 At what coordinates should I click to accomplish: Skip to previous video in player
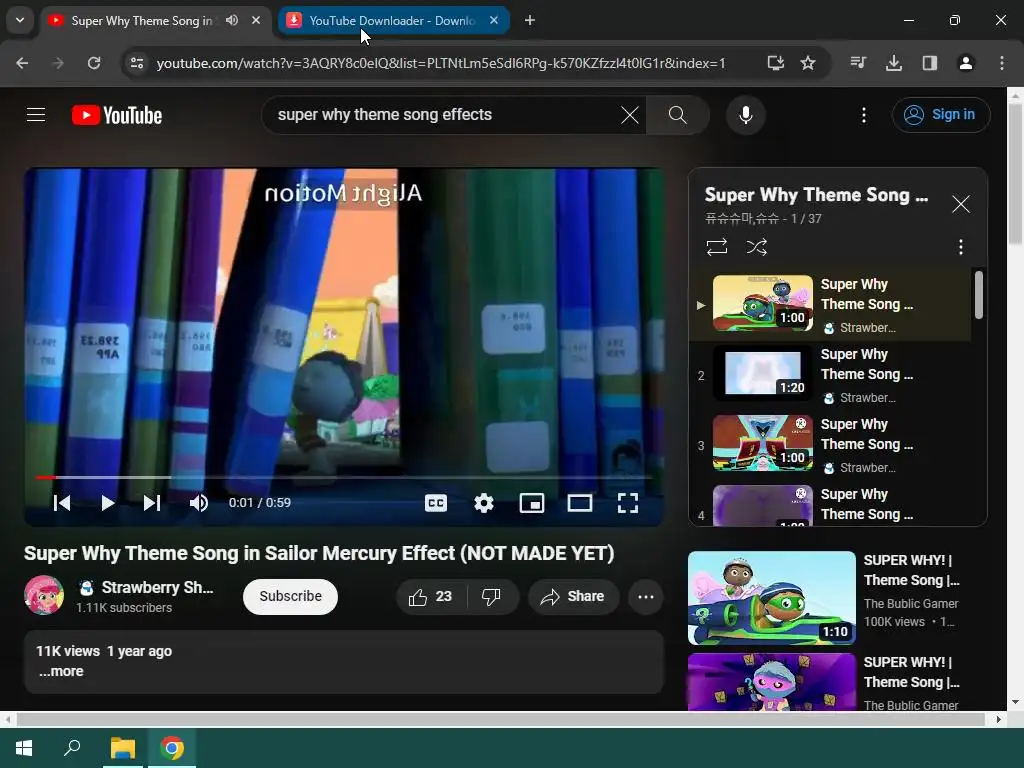[62, 503]
